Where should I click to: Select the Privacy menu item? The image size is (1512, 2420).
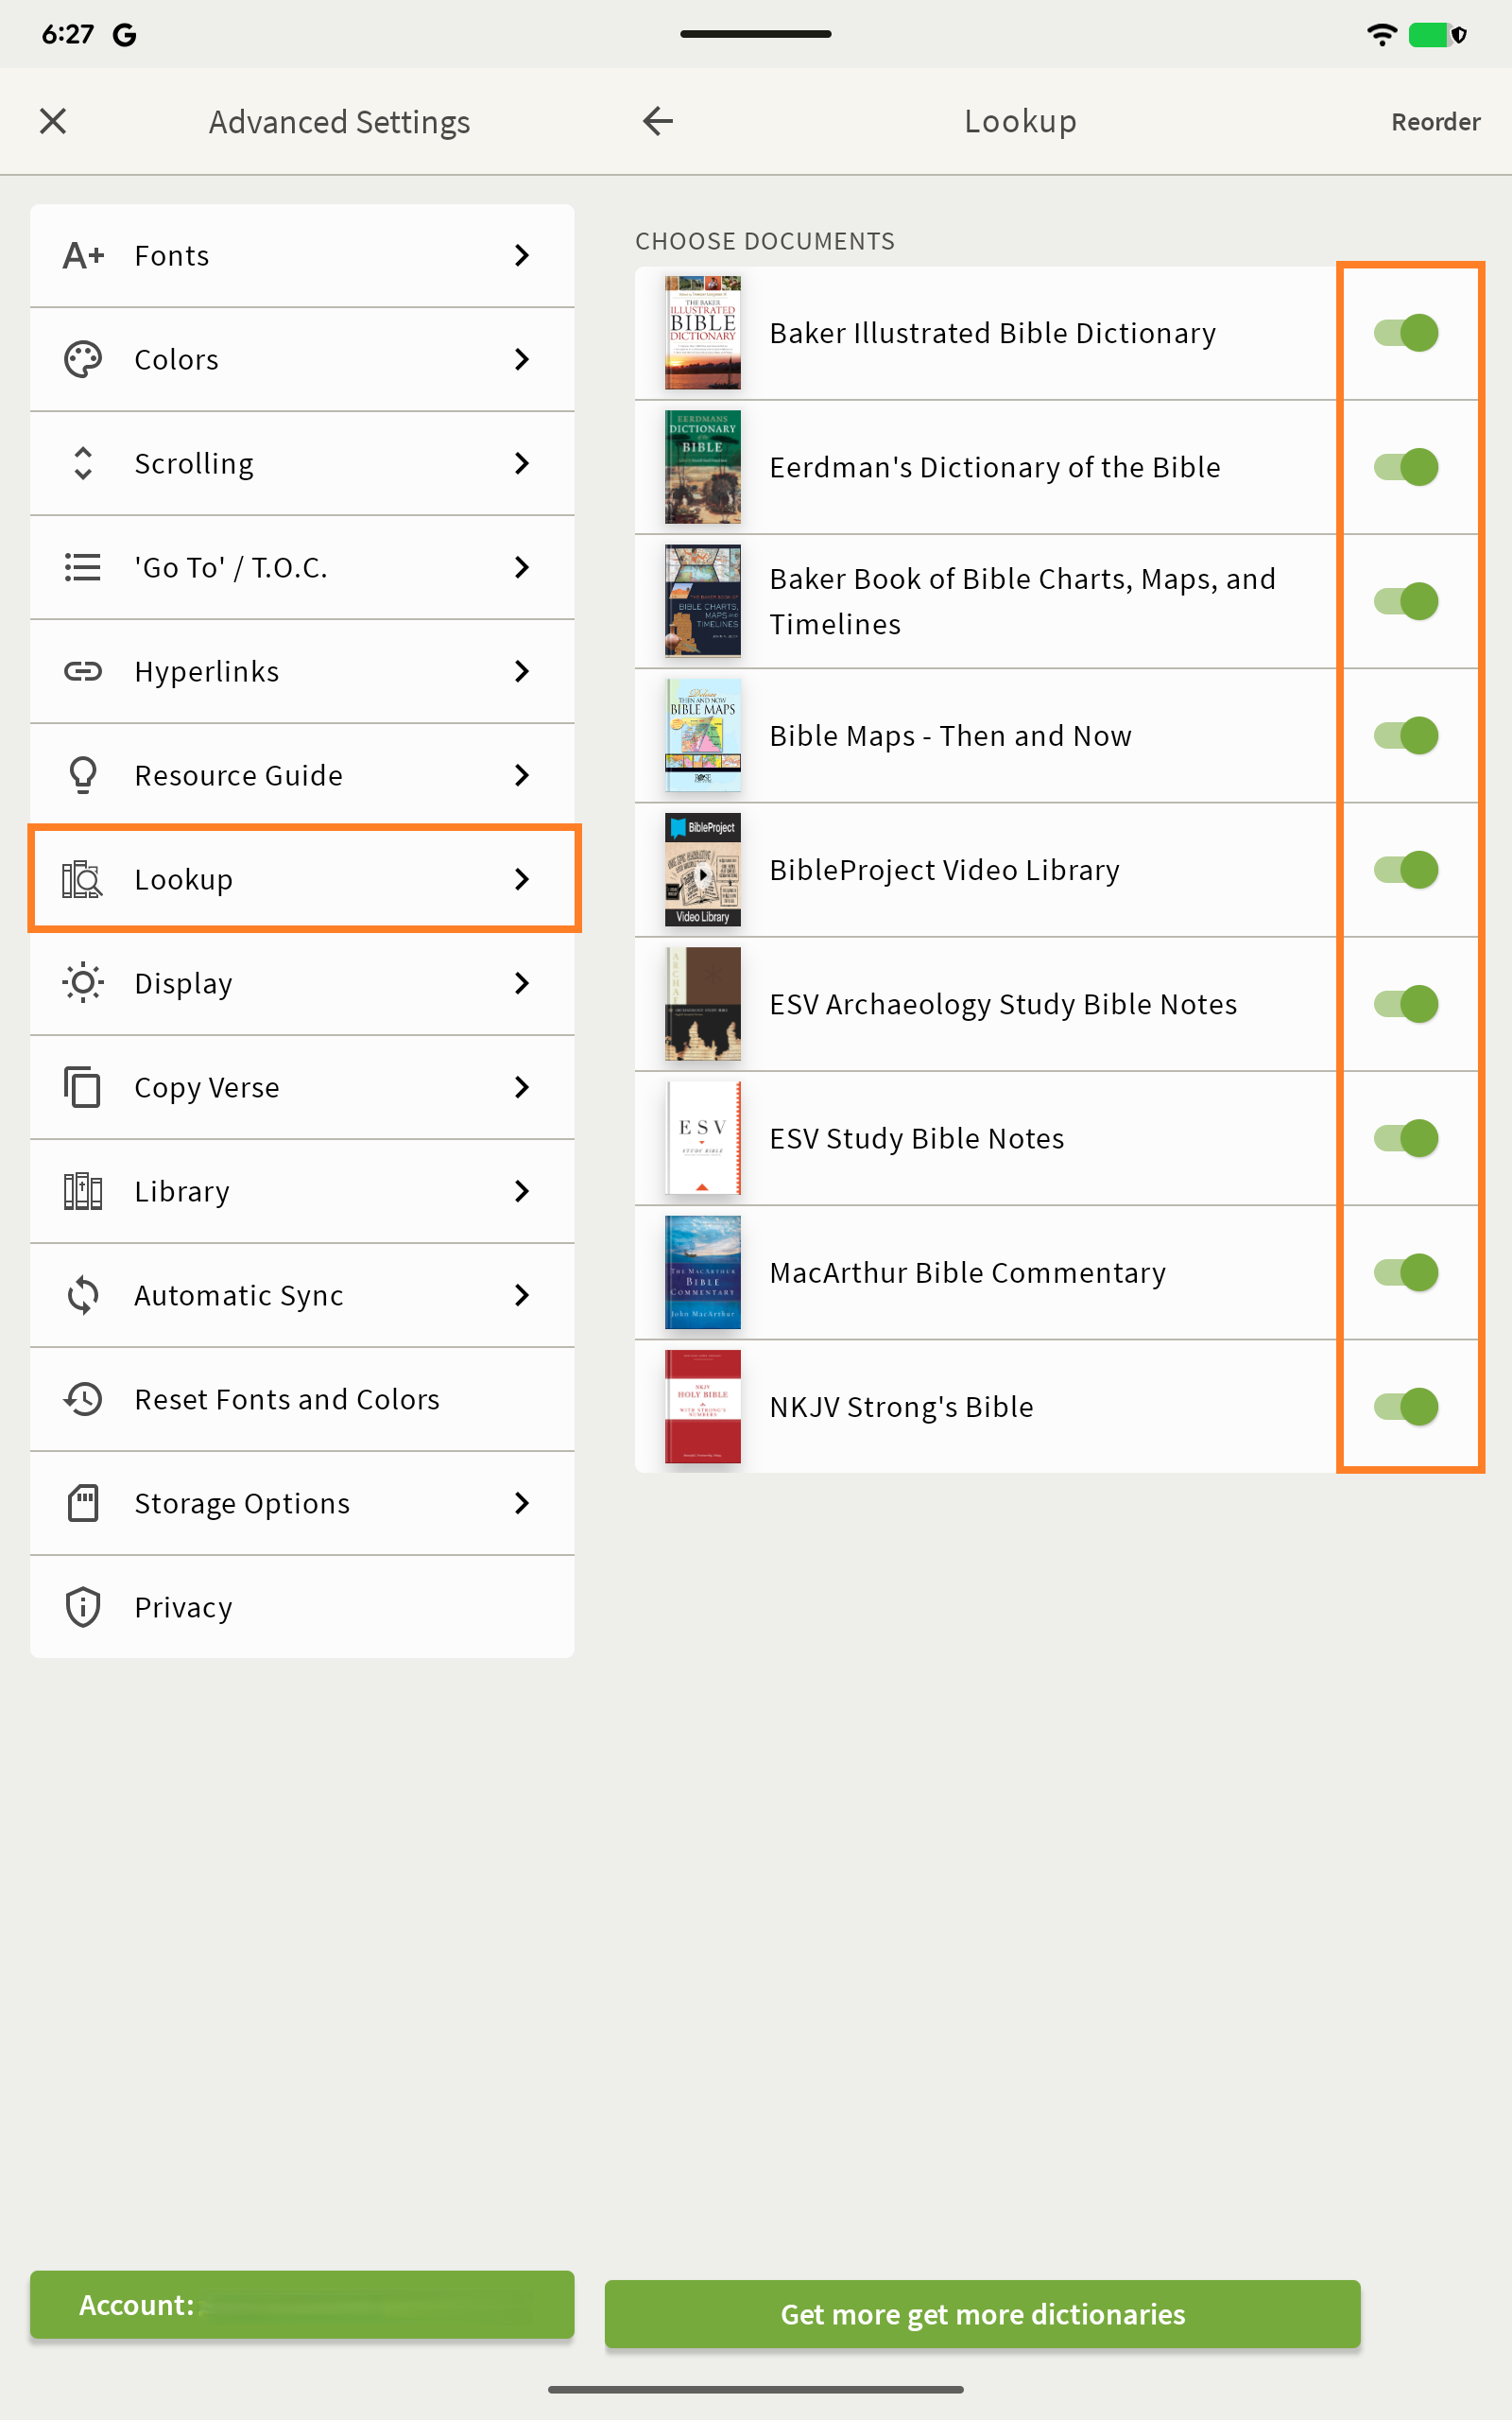click(302, 1608)
